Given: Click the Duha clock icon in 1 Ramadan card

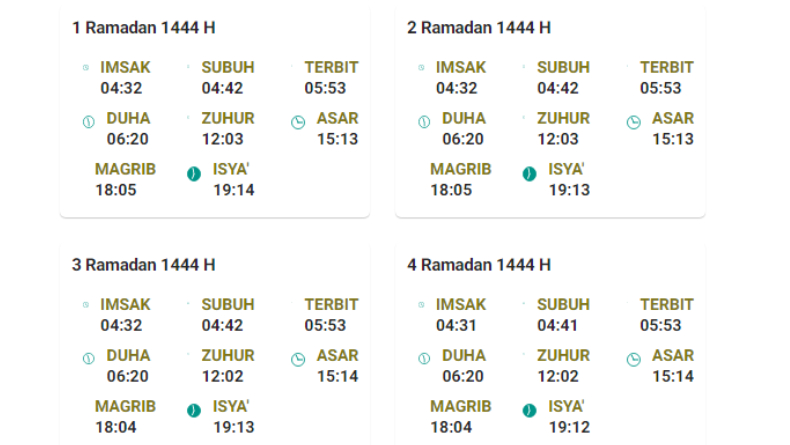Looking at the screenshot, I should coord(89,122).
